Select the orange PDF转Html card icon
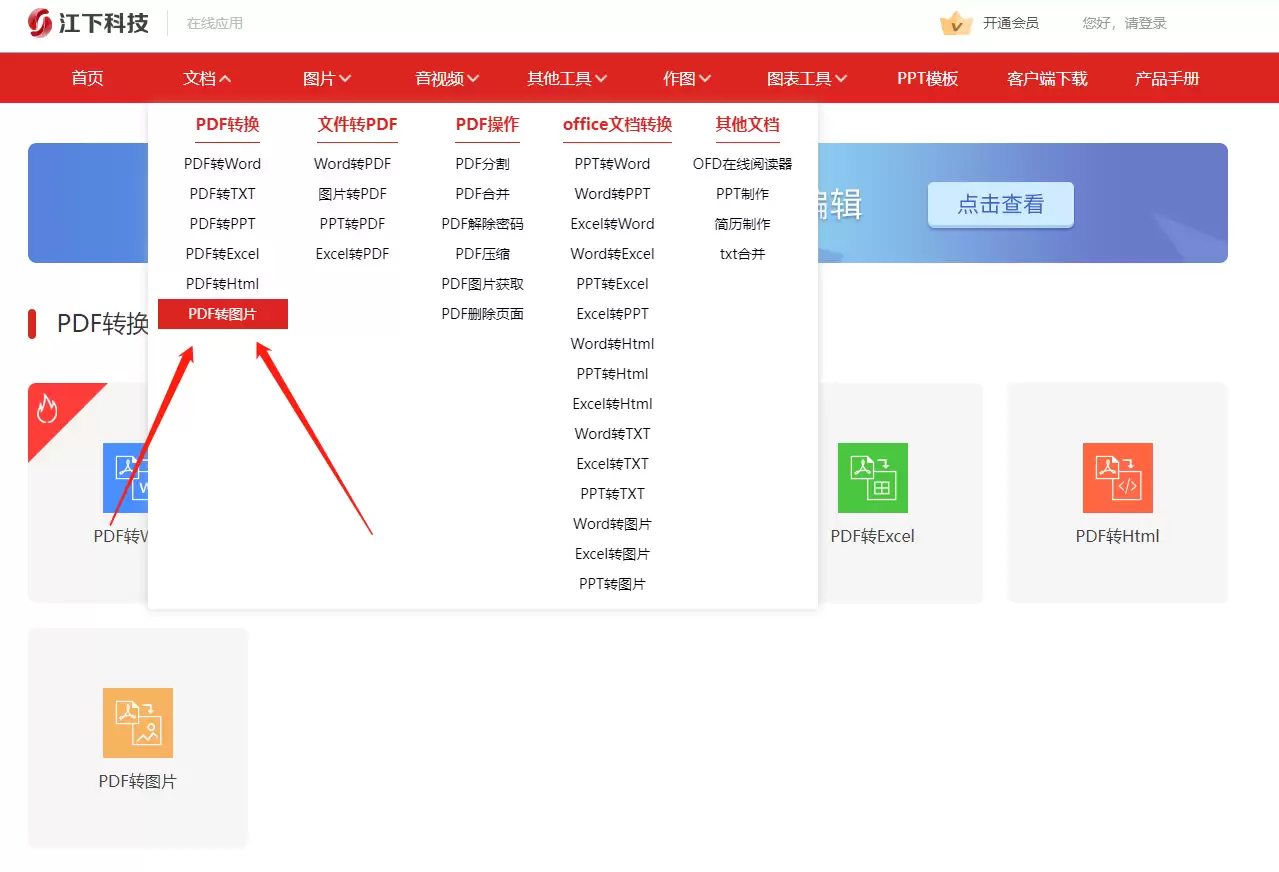Image resolution: width=1279 pixels, height=872 pixels. pos(1117,478)
